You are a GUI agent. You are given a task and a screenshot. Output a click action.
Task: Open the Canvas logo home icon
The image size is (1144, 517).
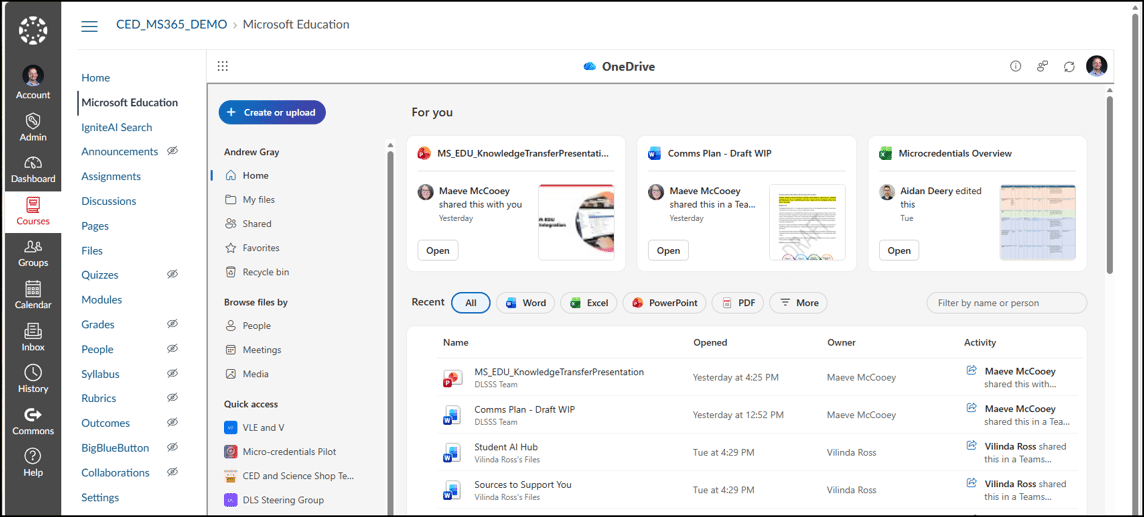(x=33, y=30)
